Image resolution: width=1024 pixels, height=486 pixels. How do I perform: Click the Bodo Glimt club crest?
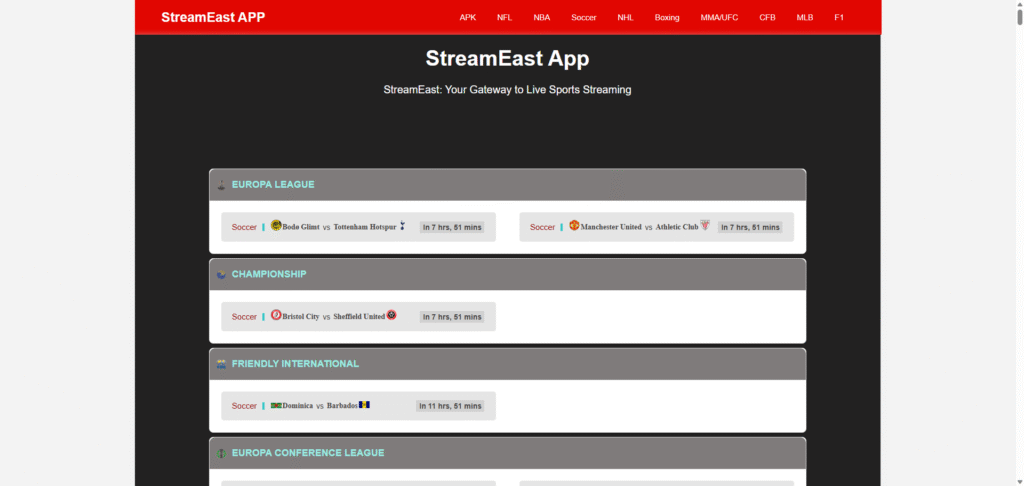tap(276, 225)
